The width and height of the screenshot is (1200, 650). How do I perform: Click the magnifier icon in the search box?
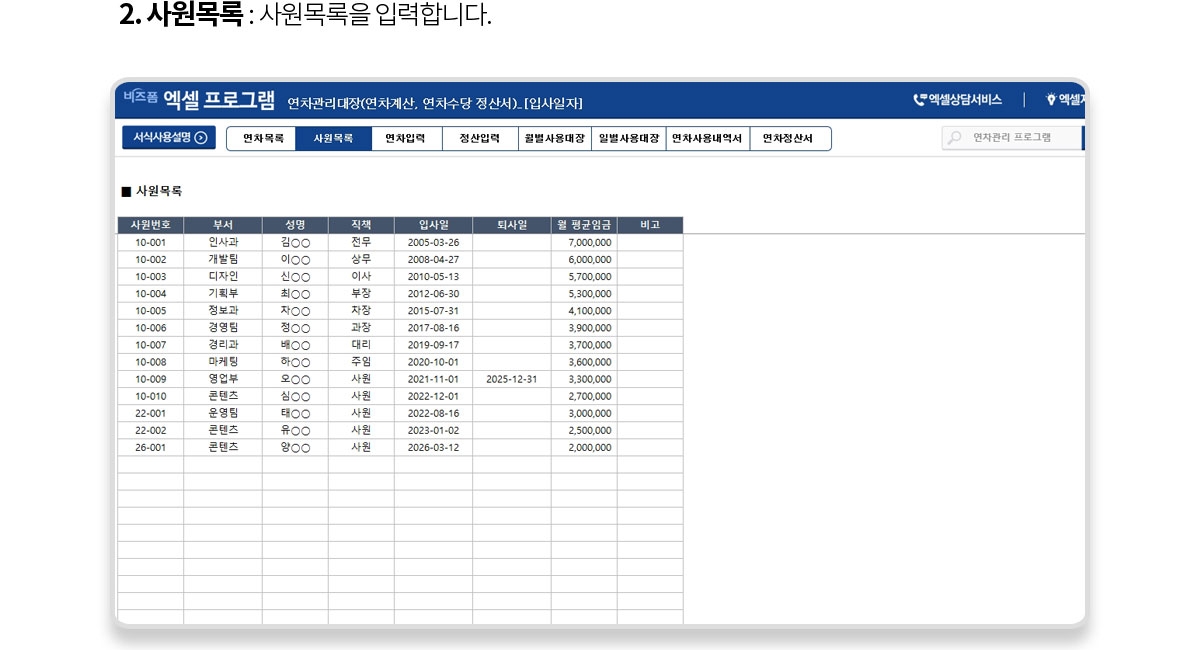click(x=955, y=138)
